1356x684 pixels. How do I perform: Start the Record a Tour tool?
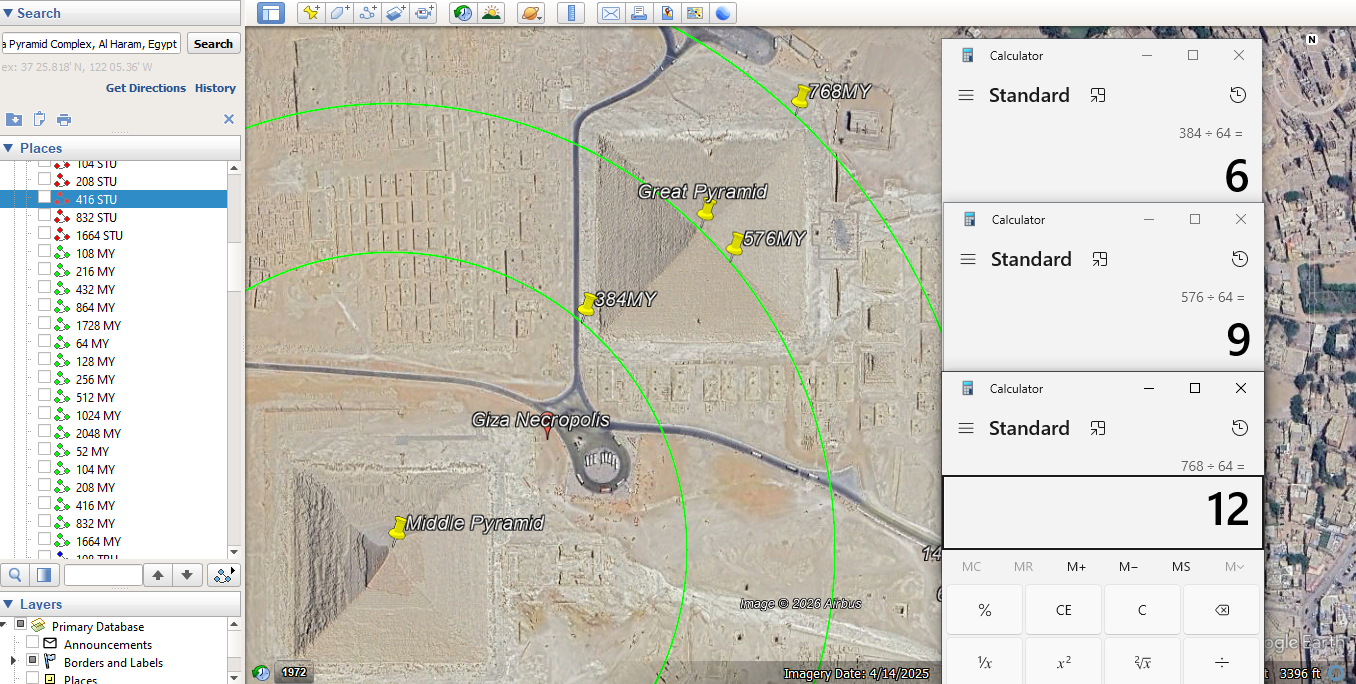pyautogui.click(x=424, y=13)
